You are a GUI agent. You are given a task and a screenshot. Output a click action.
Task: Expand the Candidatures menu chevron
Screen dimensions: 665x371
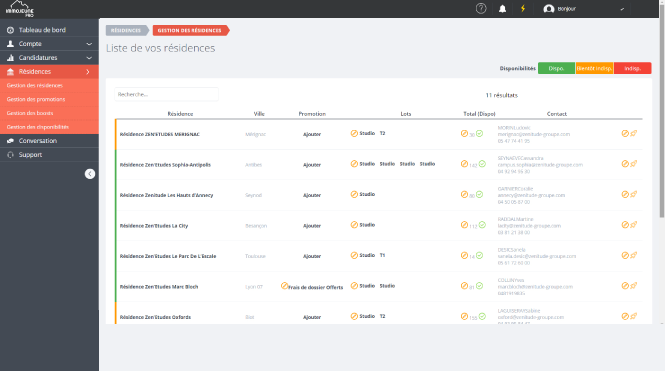89,58
